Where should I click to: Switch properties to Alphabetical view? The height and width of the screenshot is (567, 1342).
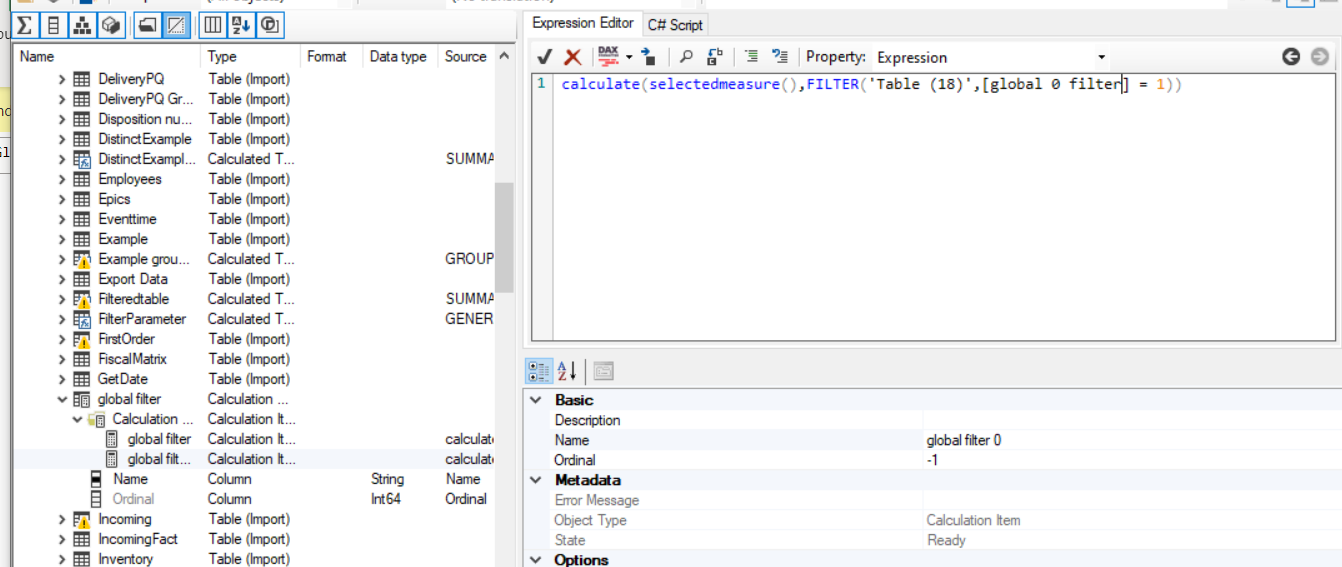pyautogui.click(x=567, y=372)
